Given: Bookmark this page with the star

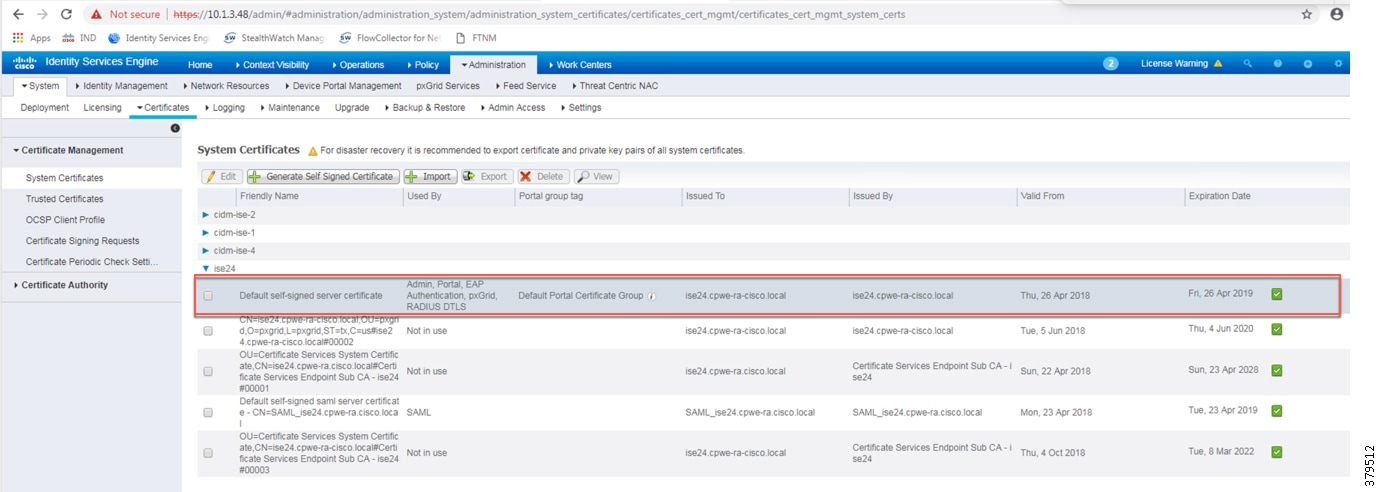Looking at the screenshot, I should point(1307,15).
